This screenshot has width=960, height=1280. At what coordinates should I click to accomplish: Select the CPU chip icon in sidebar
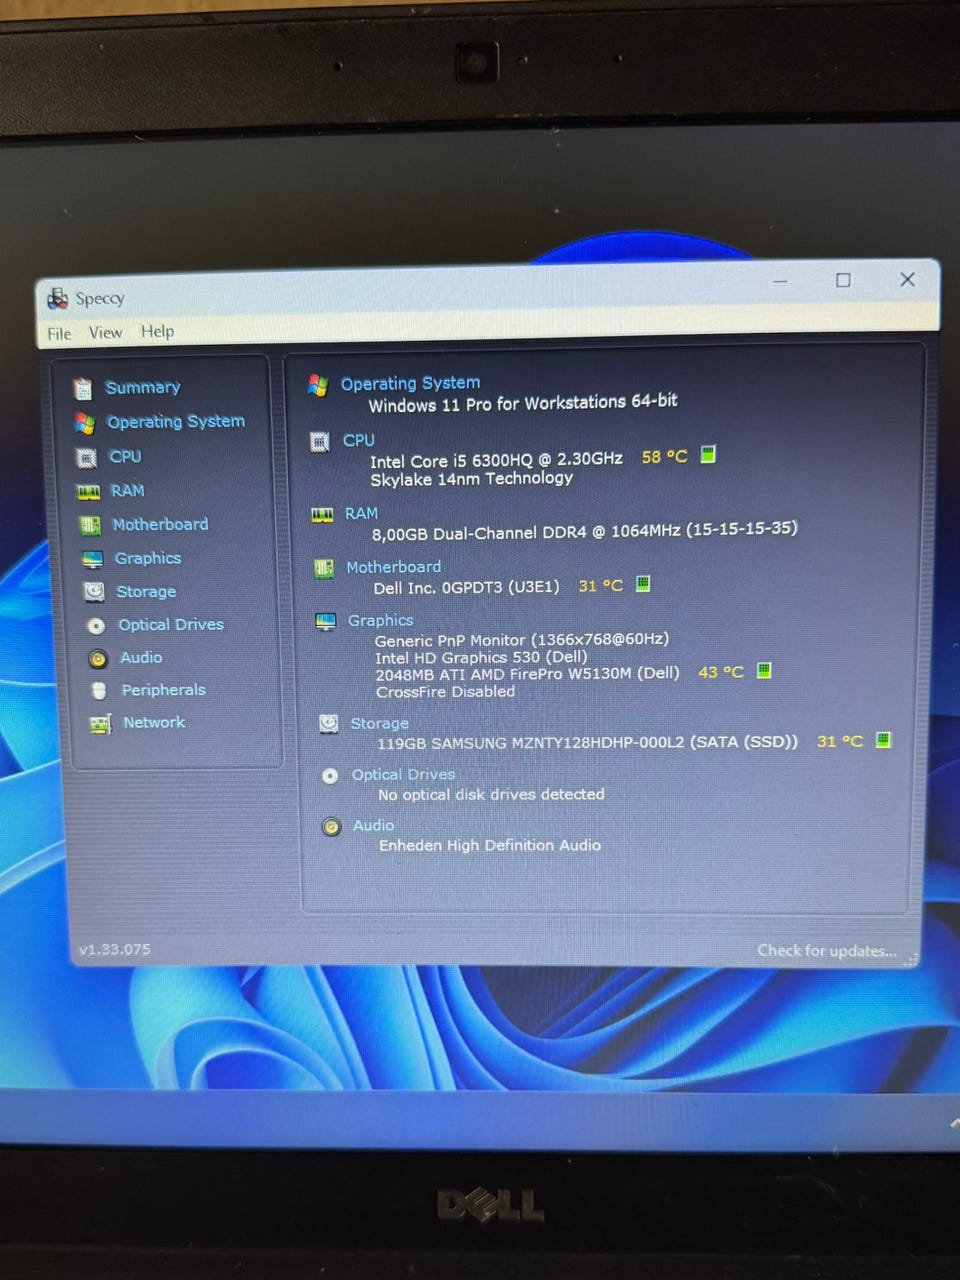[x=87, y=458]
